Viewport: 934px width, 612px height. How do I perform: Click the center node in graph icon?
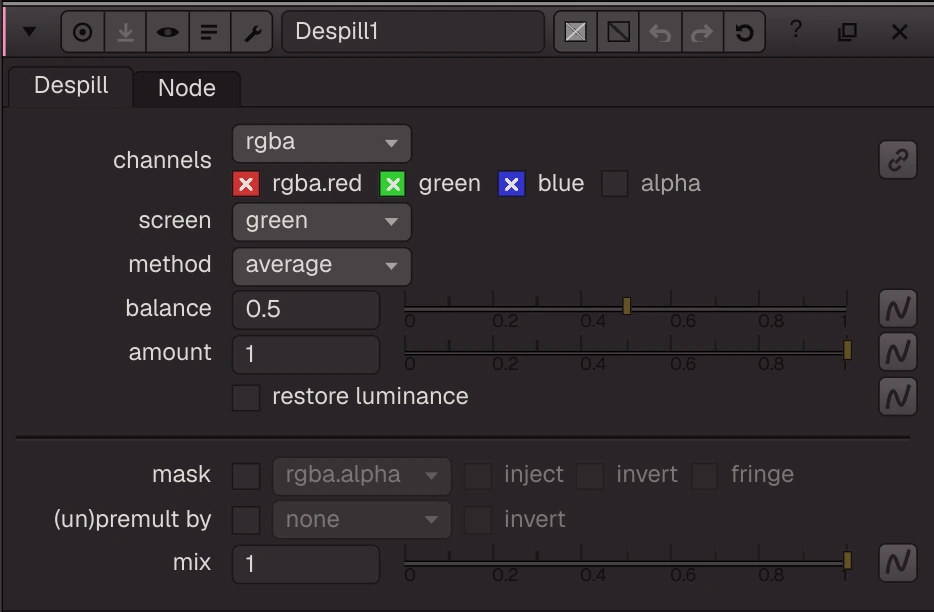[83, 32]
